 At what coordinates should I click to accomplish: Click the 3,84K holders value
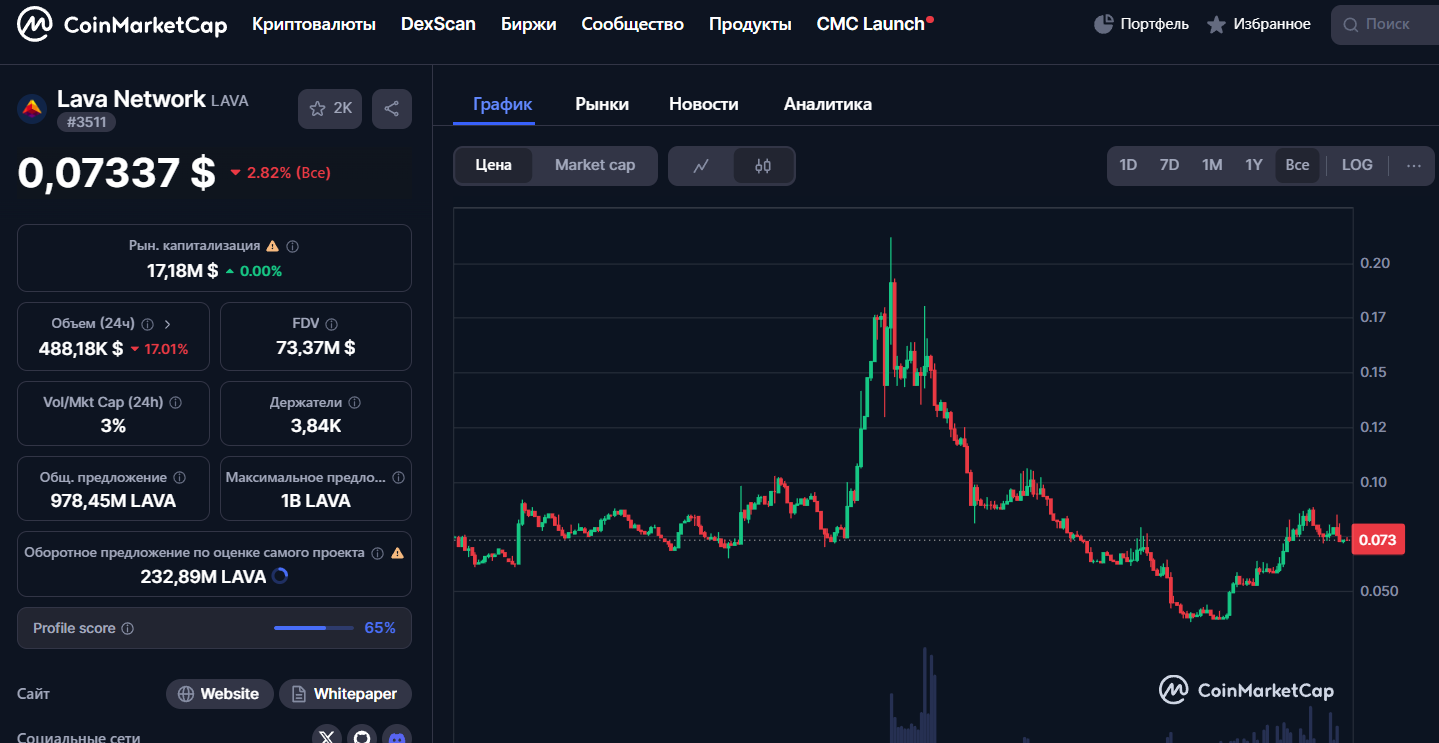pos(316,426)
